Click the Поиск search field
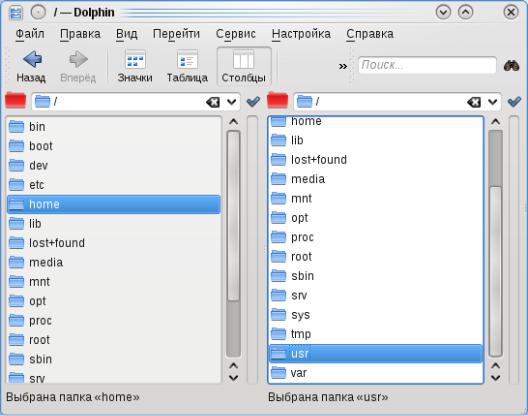Viewport: 528px width, 416px height. (x=427, y=65)
